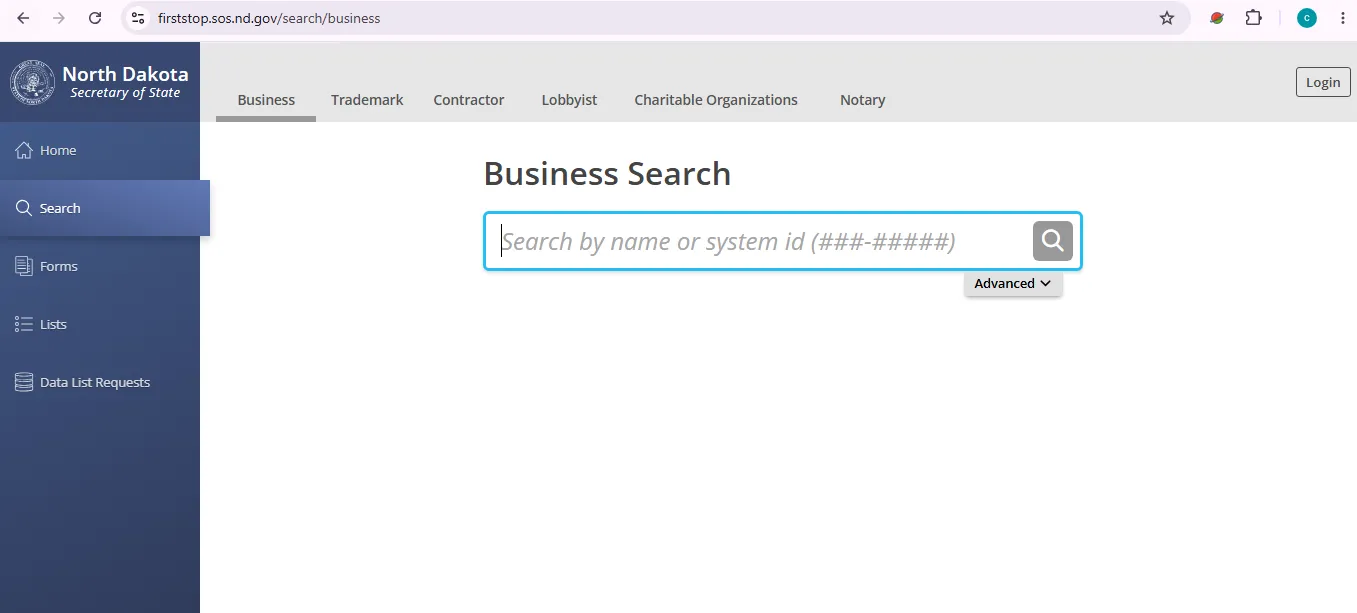
Task: Click the Data List Requests database icon
Action: click(24, 382)
